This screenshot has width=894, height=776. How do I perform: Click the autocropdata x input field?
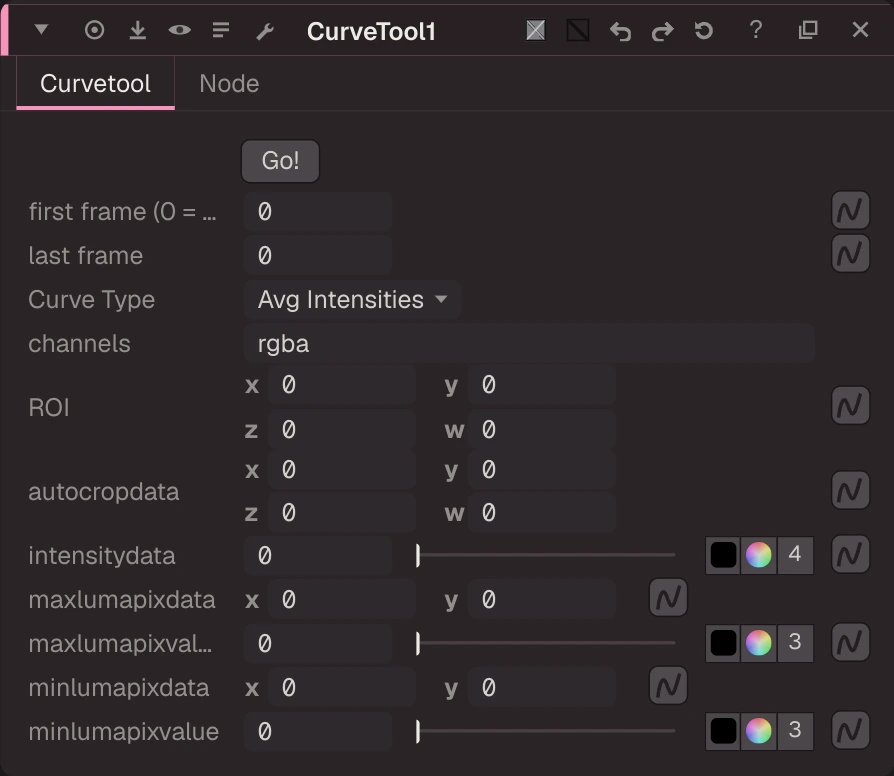[342, 470]
